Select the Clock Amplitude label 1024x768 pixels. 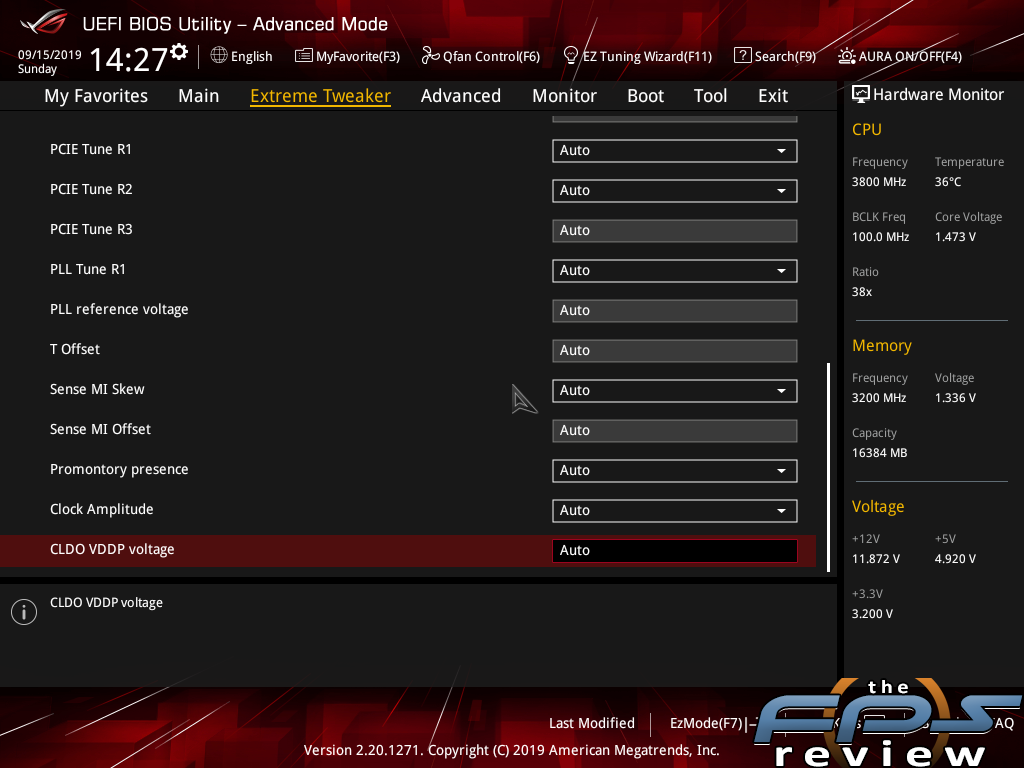(101, 509)
